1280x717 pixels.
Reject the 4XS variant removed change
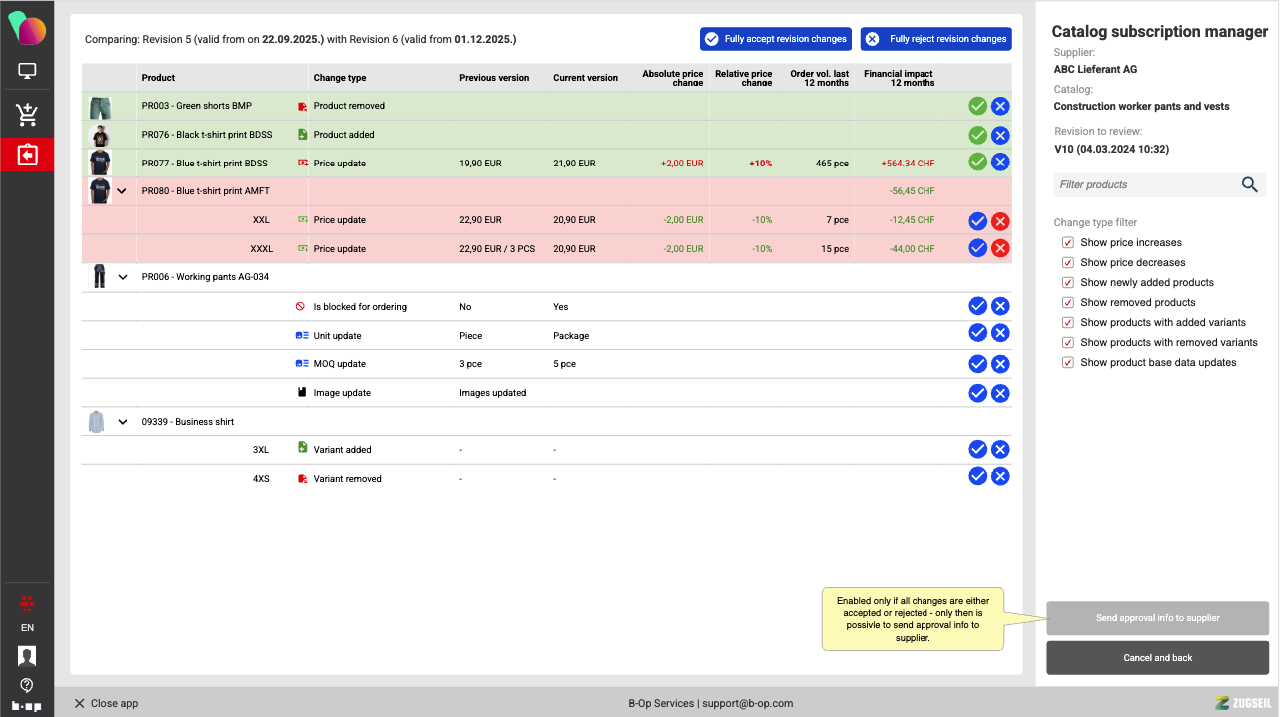click(1000, 477)
